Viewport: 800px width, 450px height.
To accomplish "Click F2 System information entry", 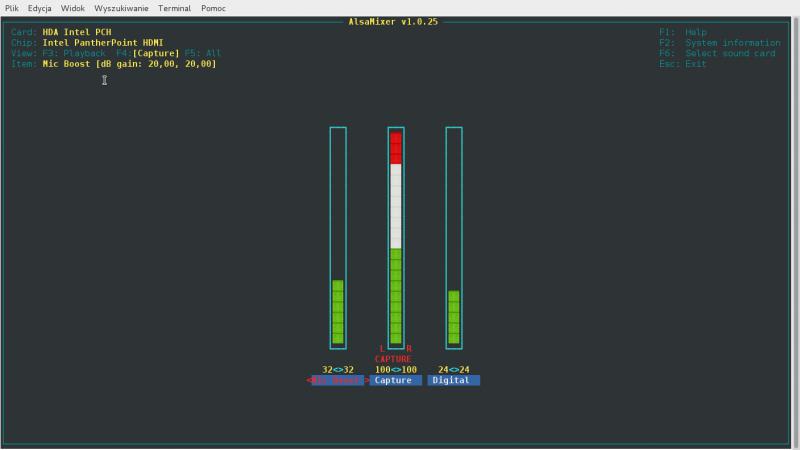I will (x=718, y=43).
